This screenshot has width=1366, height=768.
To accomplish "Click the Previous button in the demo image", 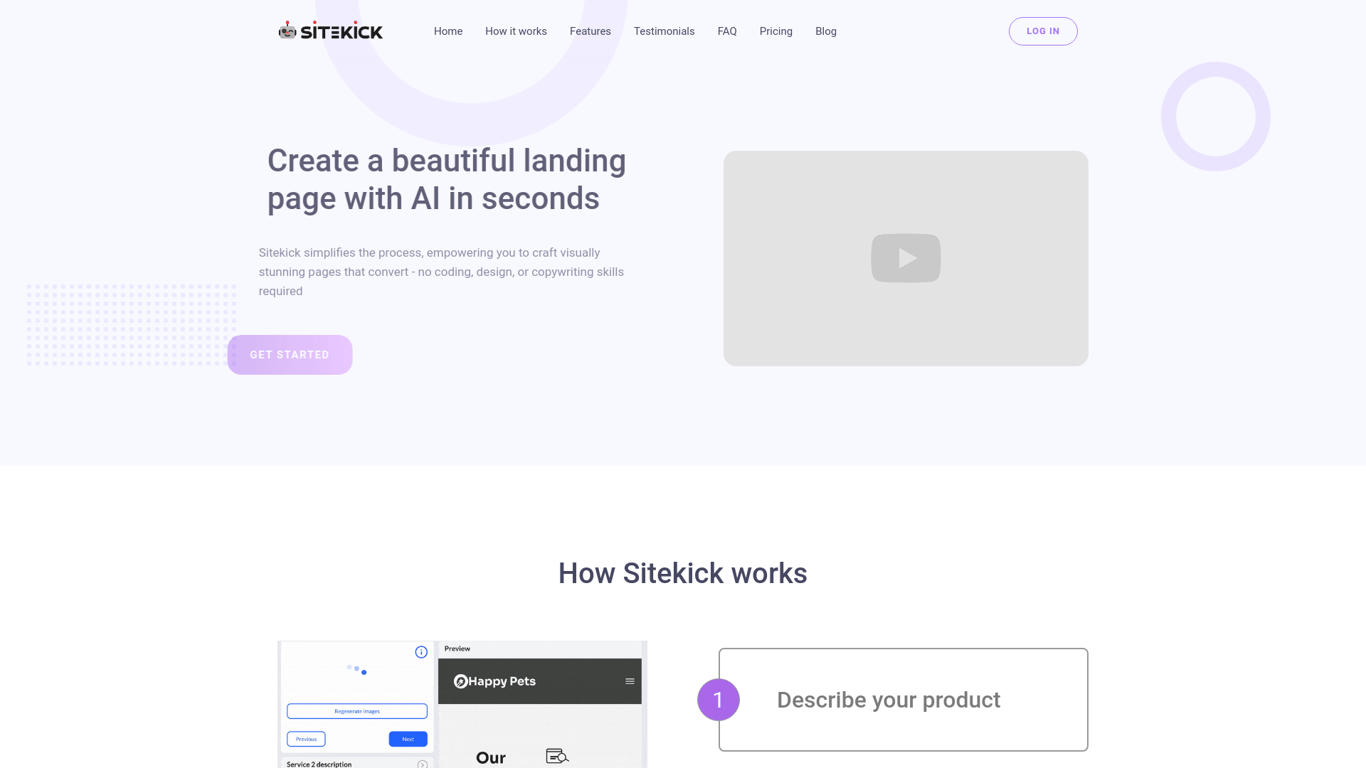I will [x=306, y=739].
